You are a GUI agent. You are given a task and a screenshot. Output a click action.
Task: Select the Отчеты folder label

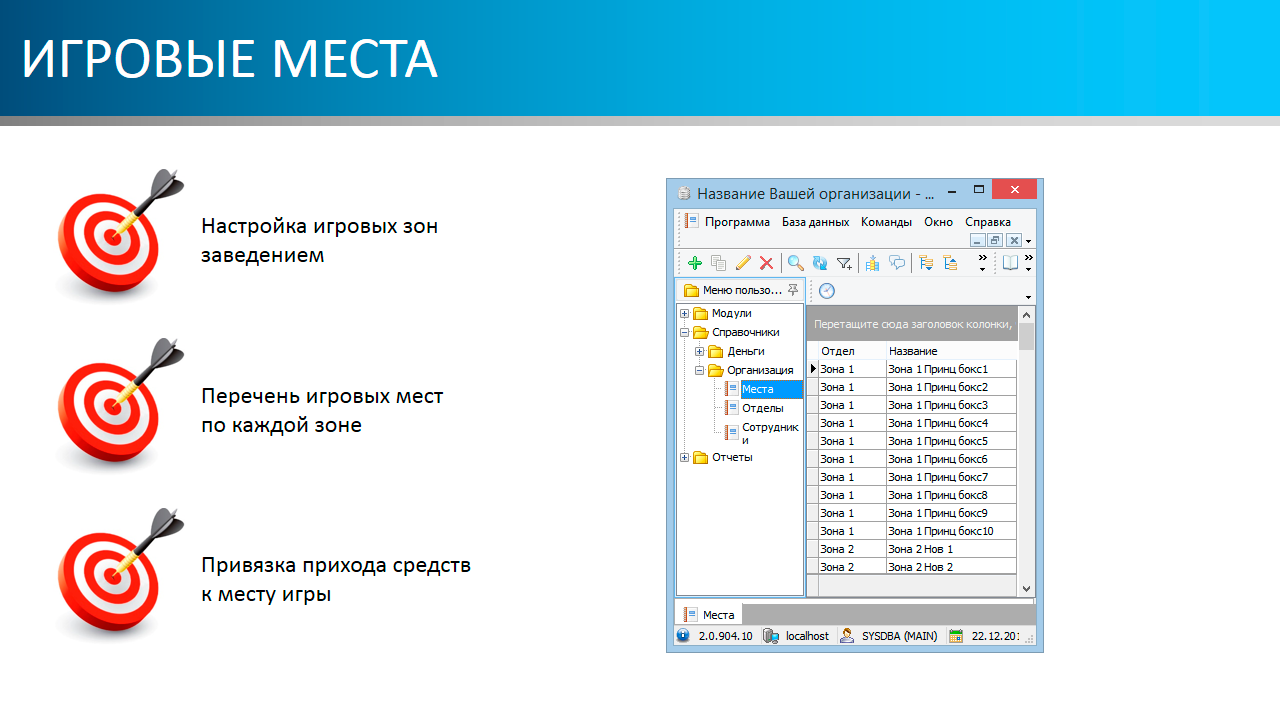click(x=732, y=457)
